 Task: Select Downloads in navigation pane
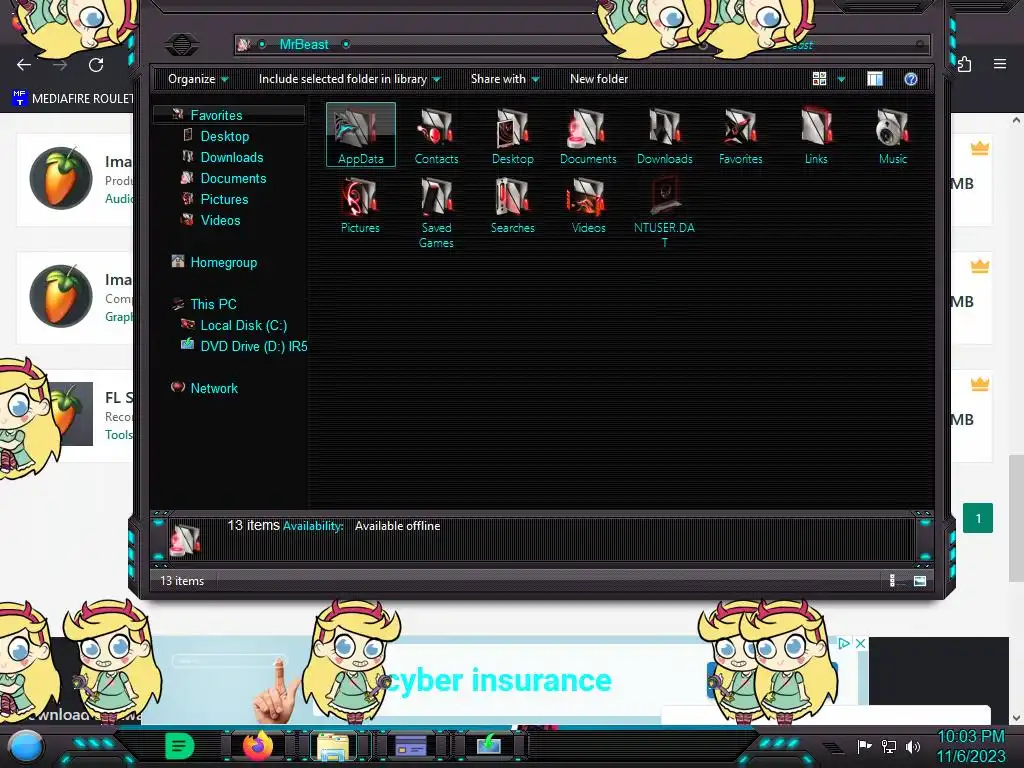[232, 157]
